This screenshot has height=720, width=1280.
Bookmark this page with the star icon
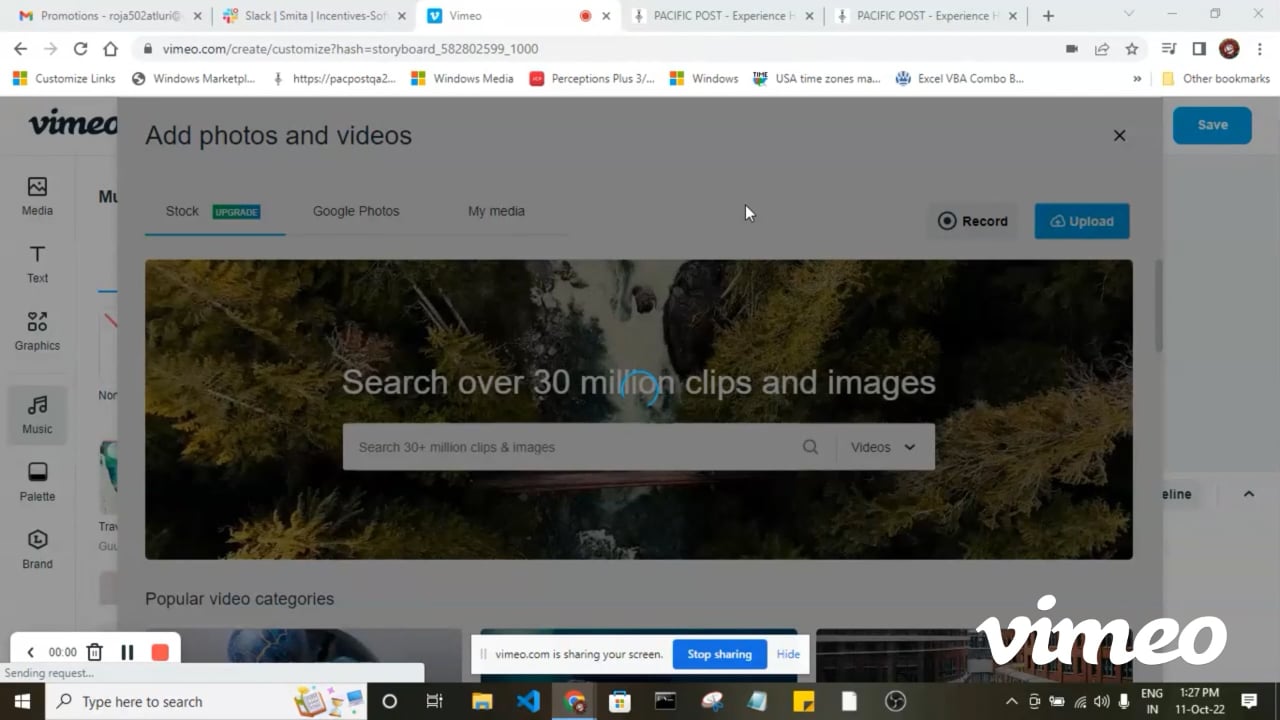pos(1132,49)
